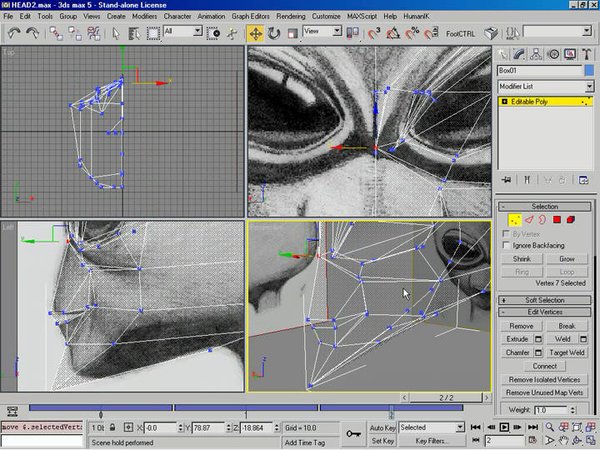Image resolution: width=600 pixels, height=450 pixels.
Task: Toggle the Auto Key mode
Action: click(x=382, y=427)
